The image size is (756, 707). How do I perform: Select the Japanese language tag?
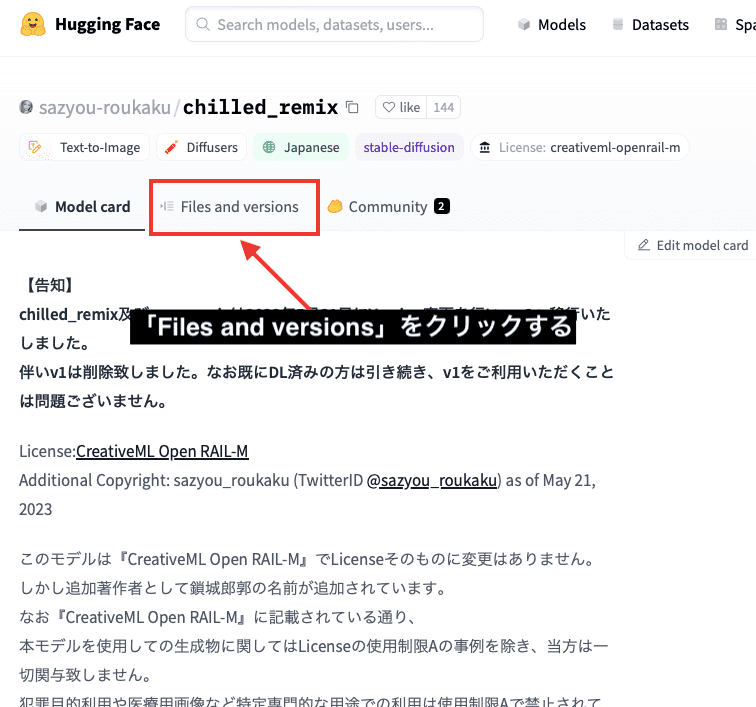pyautogui.click(x=301, y=147)
